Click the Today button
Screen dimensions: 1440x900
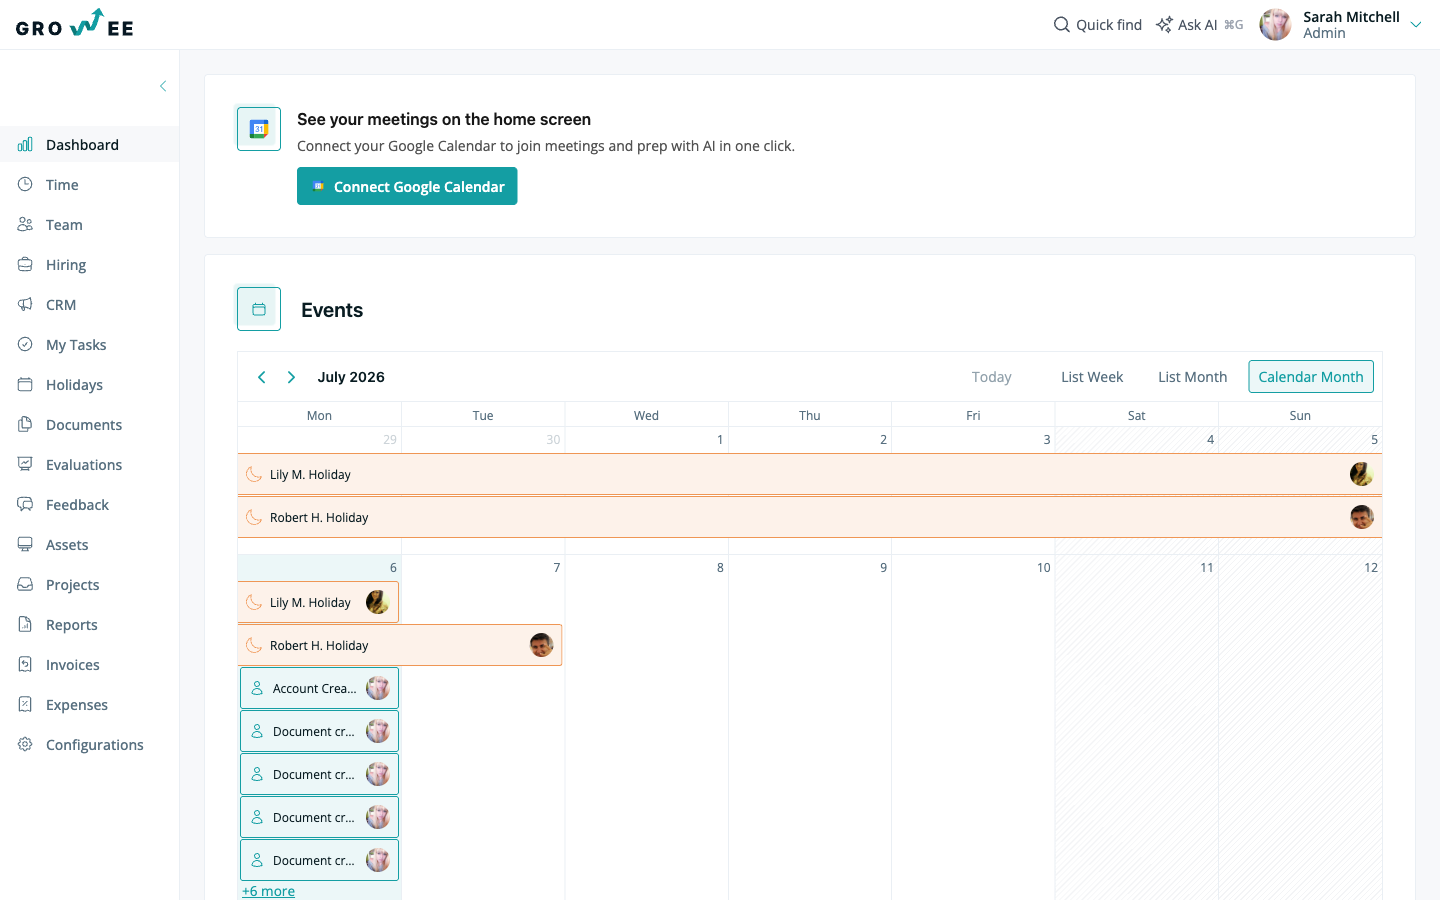click(991, 377)
